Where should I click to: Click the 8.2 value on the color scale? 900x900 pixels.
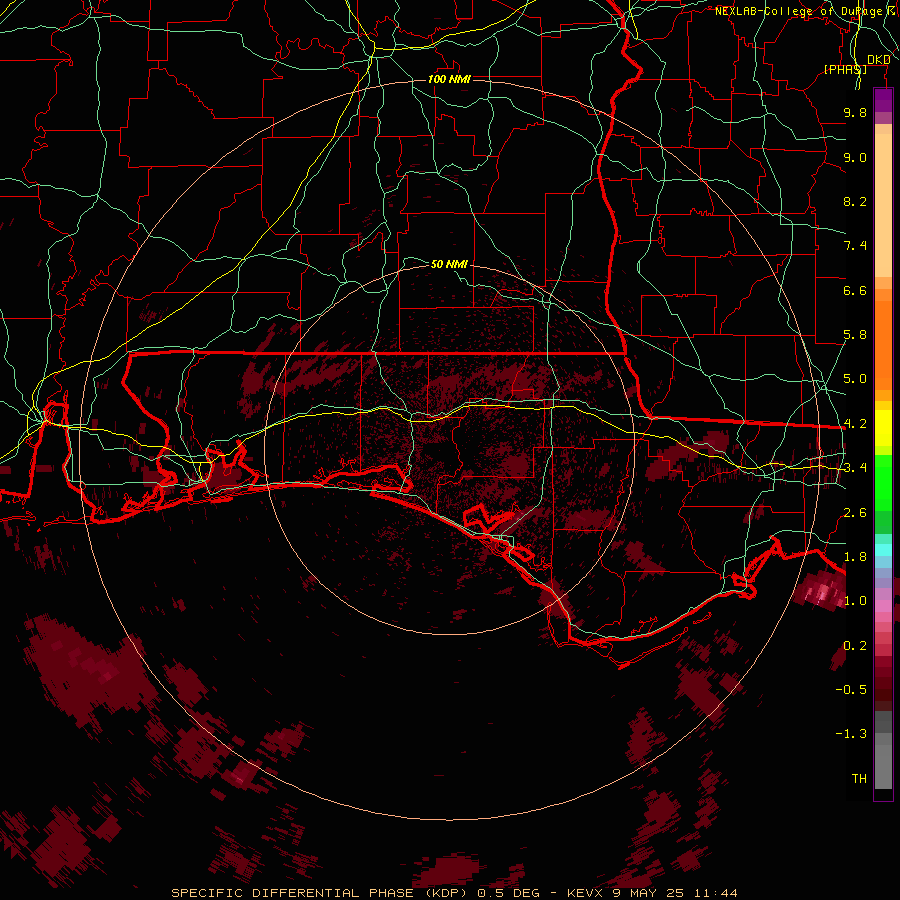click(855, 201)
